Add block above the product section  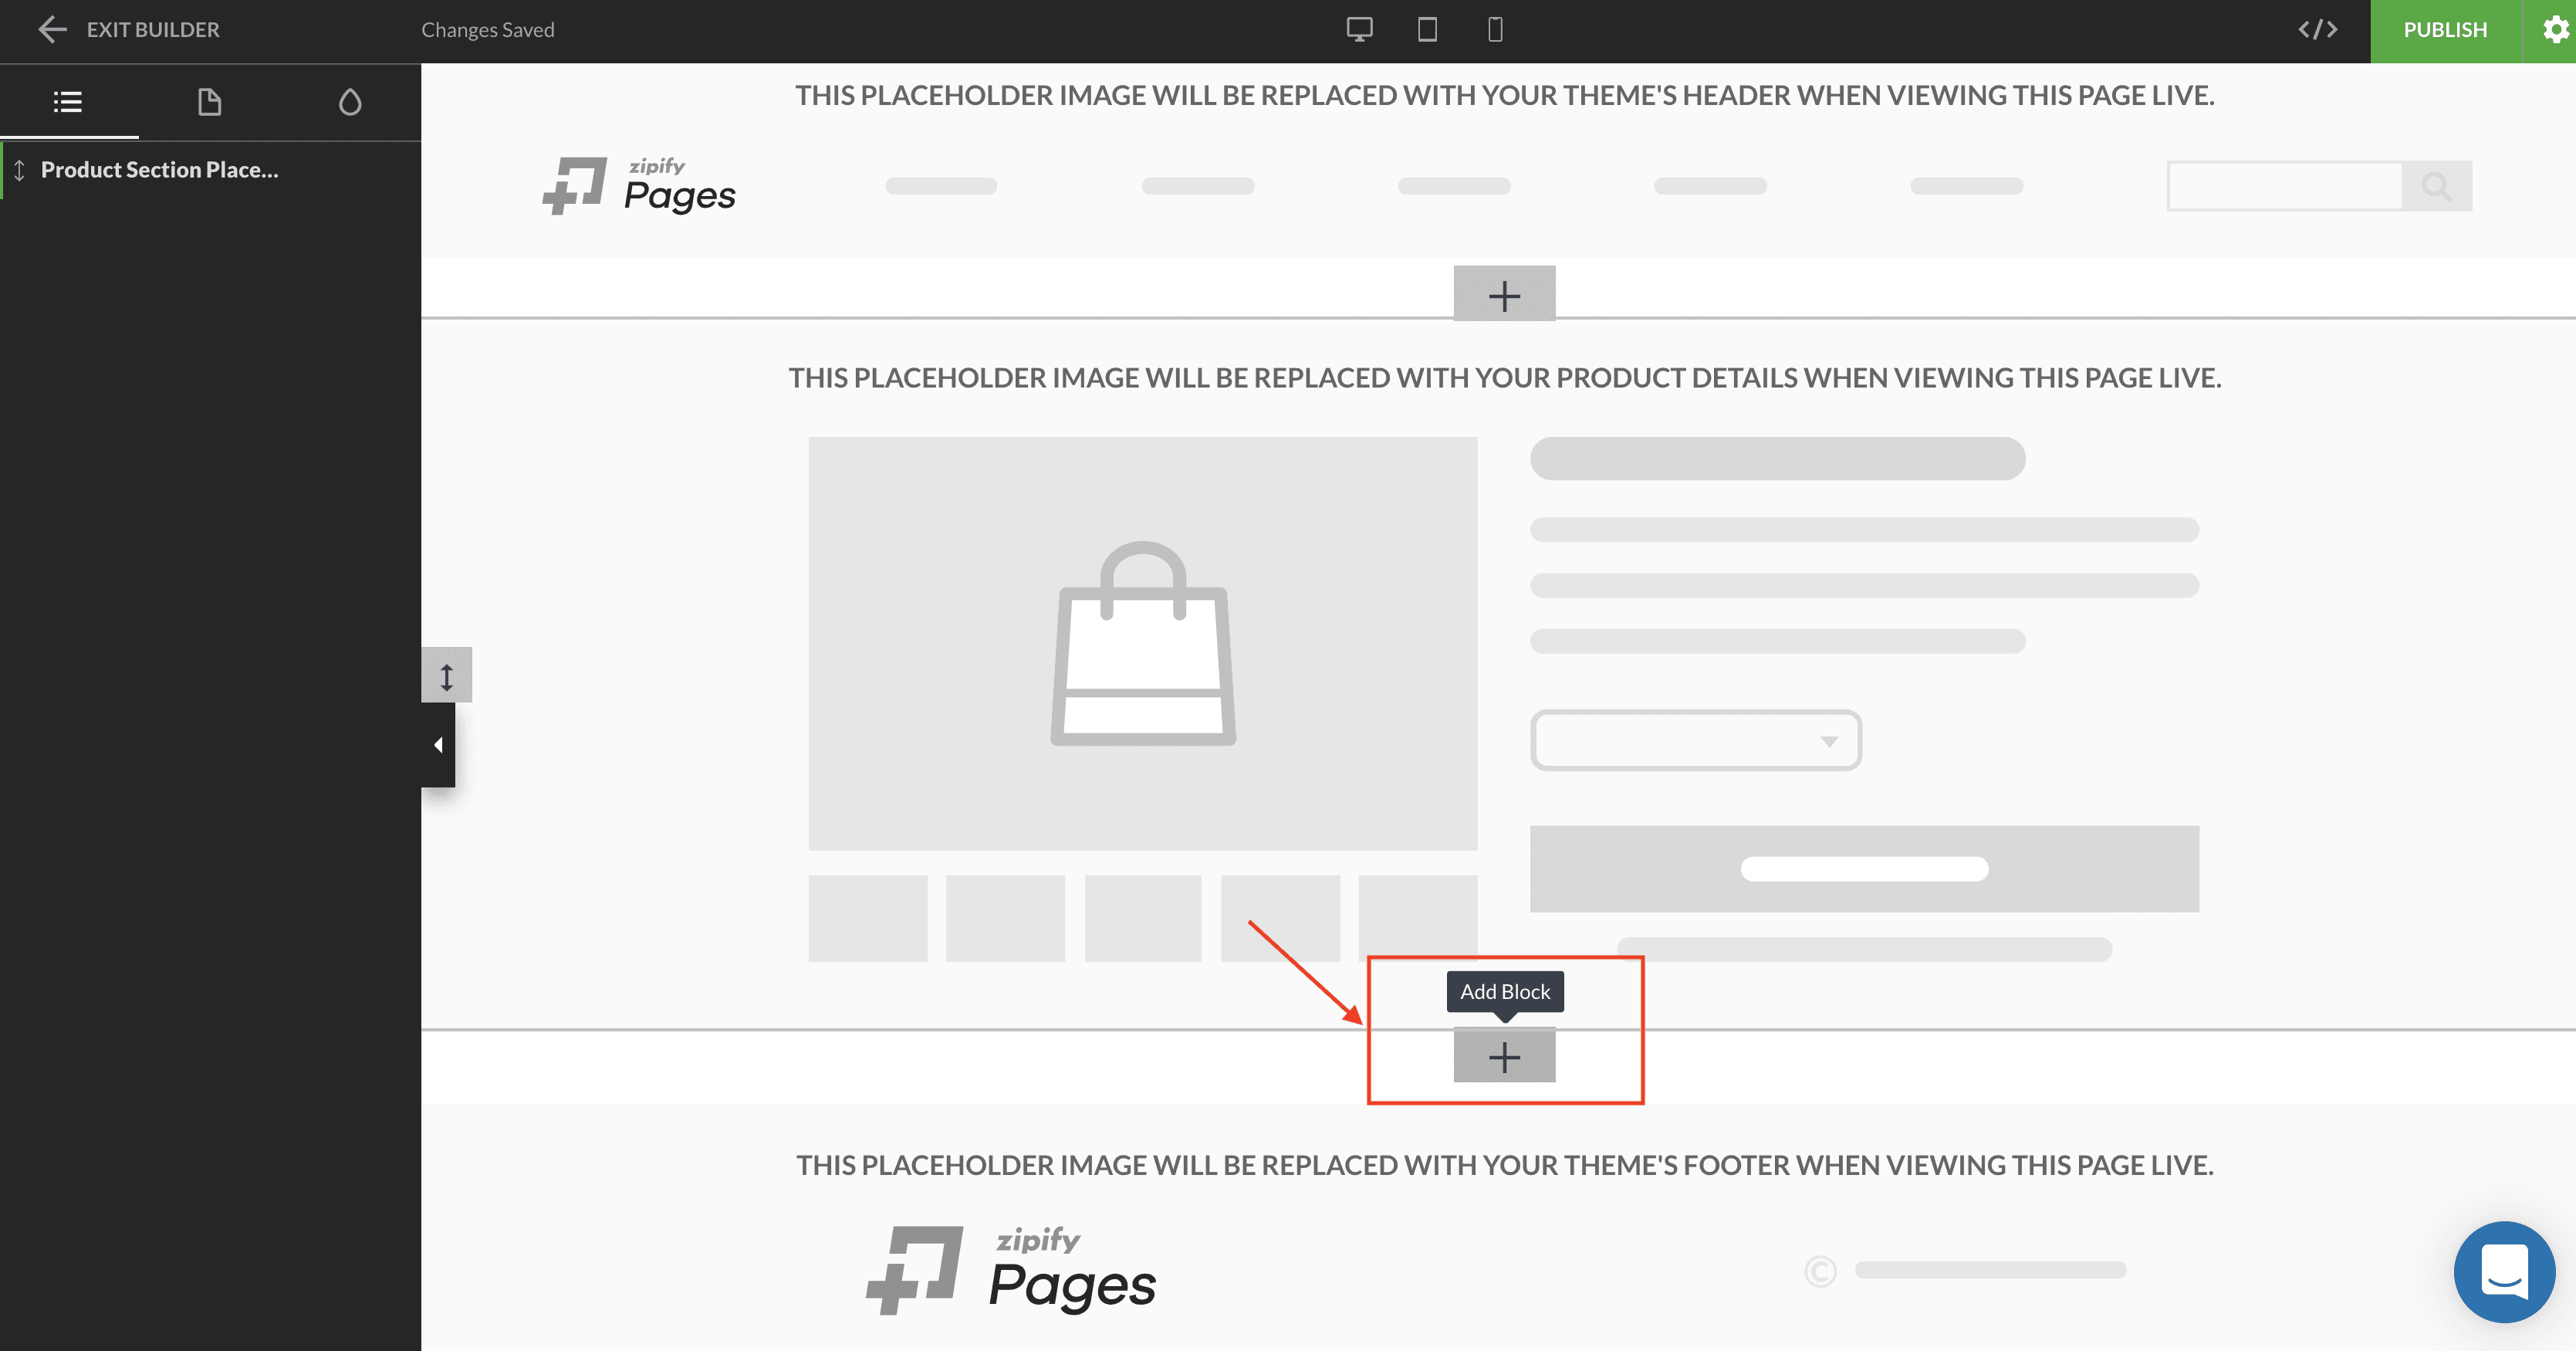click(x=1504, y=296)
